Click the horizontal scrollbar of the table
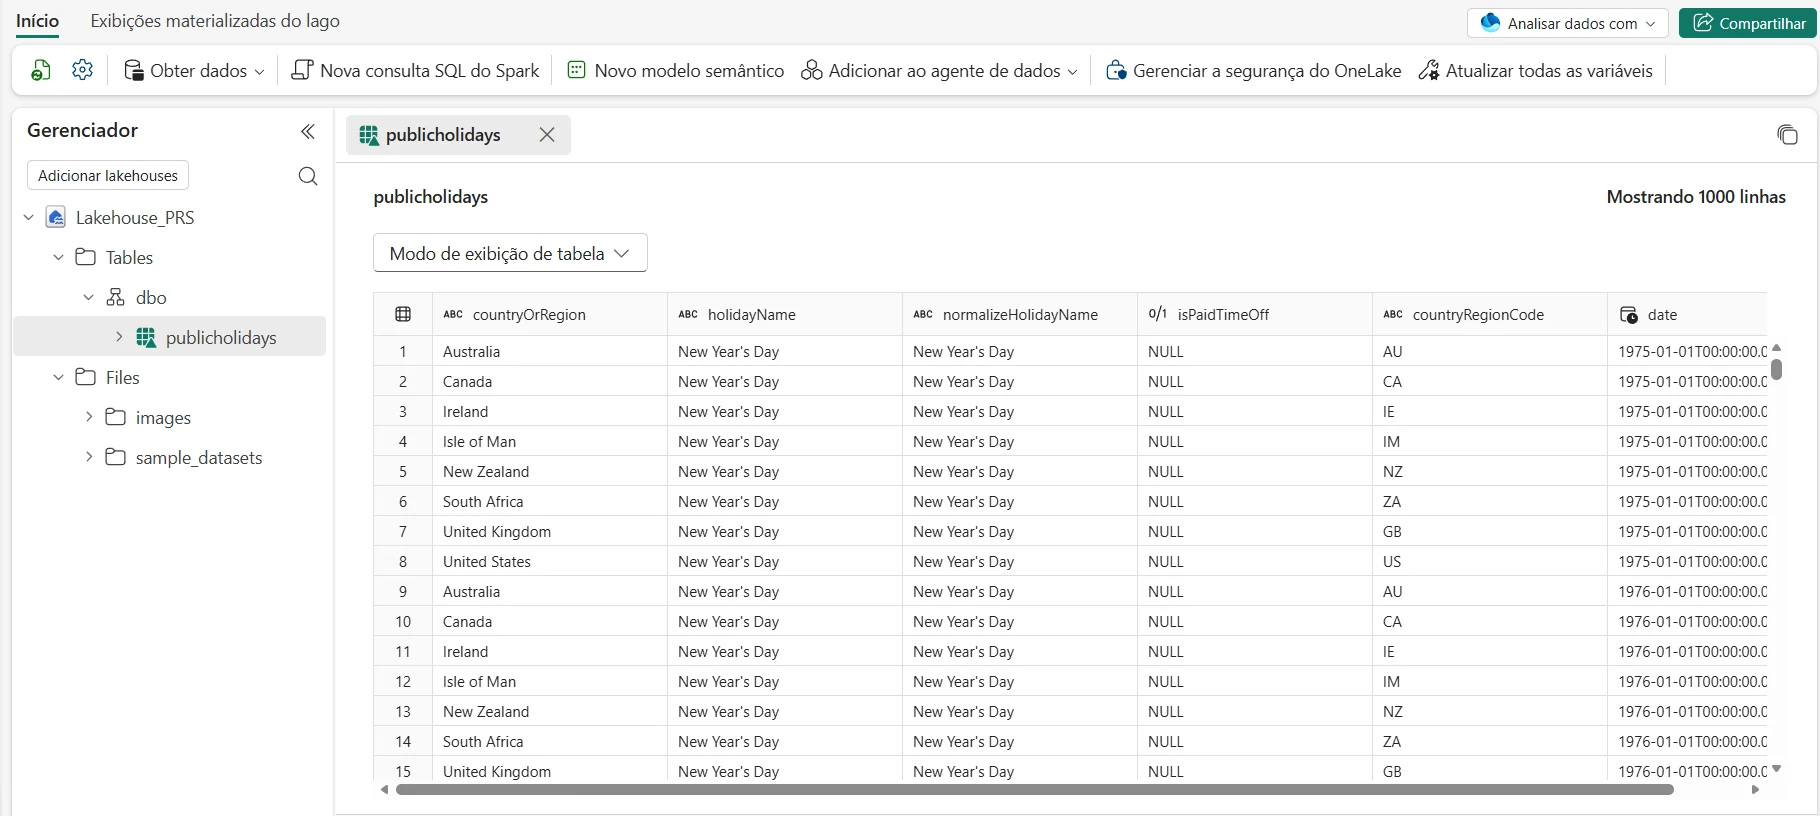1820x816 pixels. [1035, 790]
